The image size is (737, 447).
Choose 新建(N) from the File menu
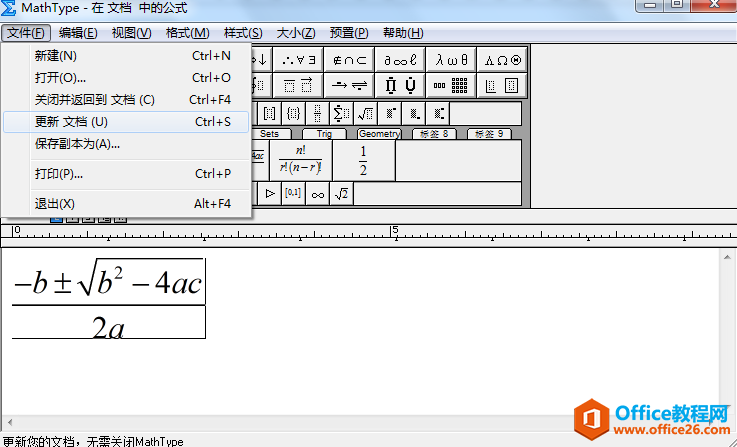tap(126, 56)
